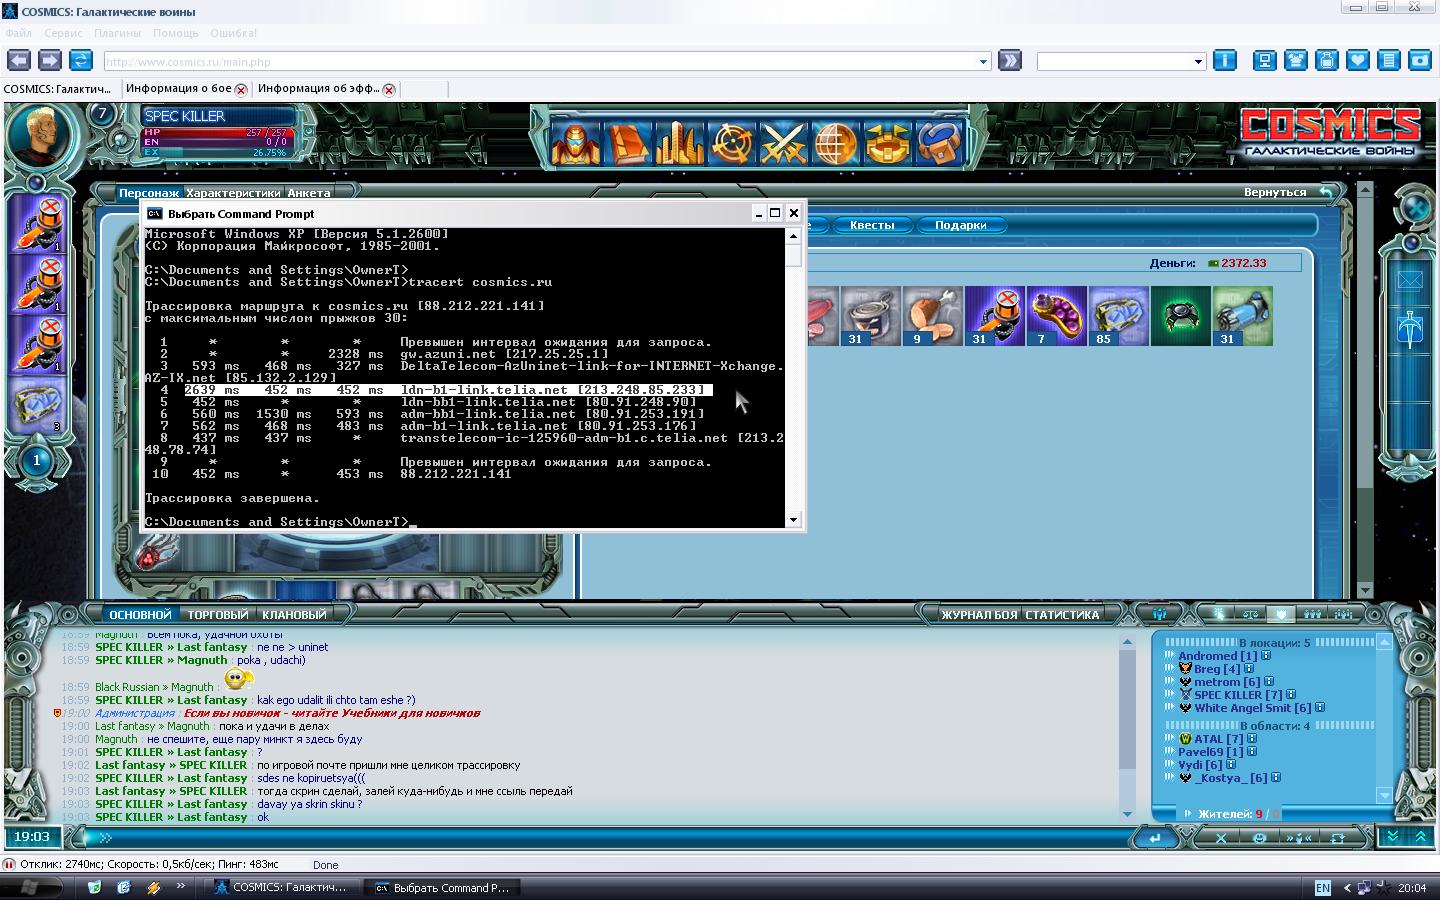Click the info icon next to Andromed [1]
Screen dimensions: 1440x900
click(1266, 656)
